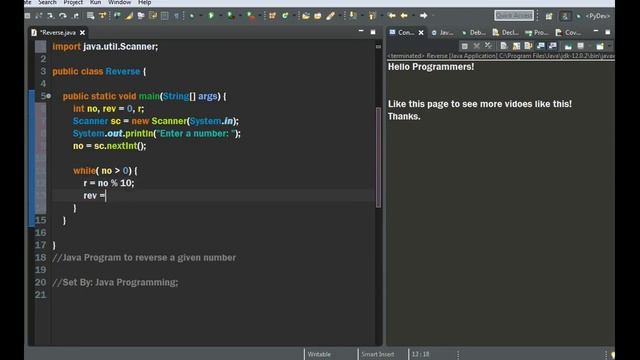
Task: Toggle show whitespace characters in the toolbar
Action: [x=176, y=16]
